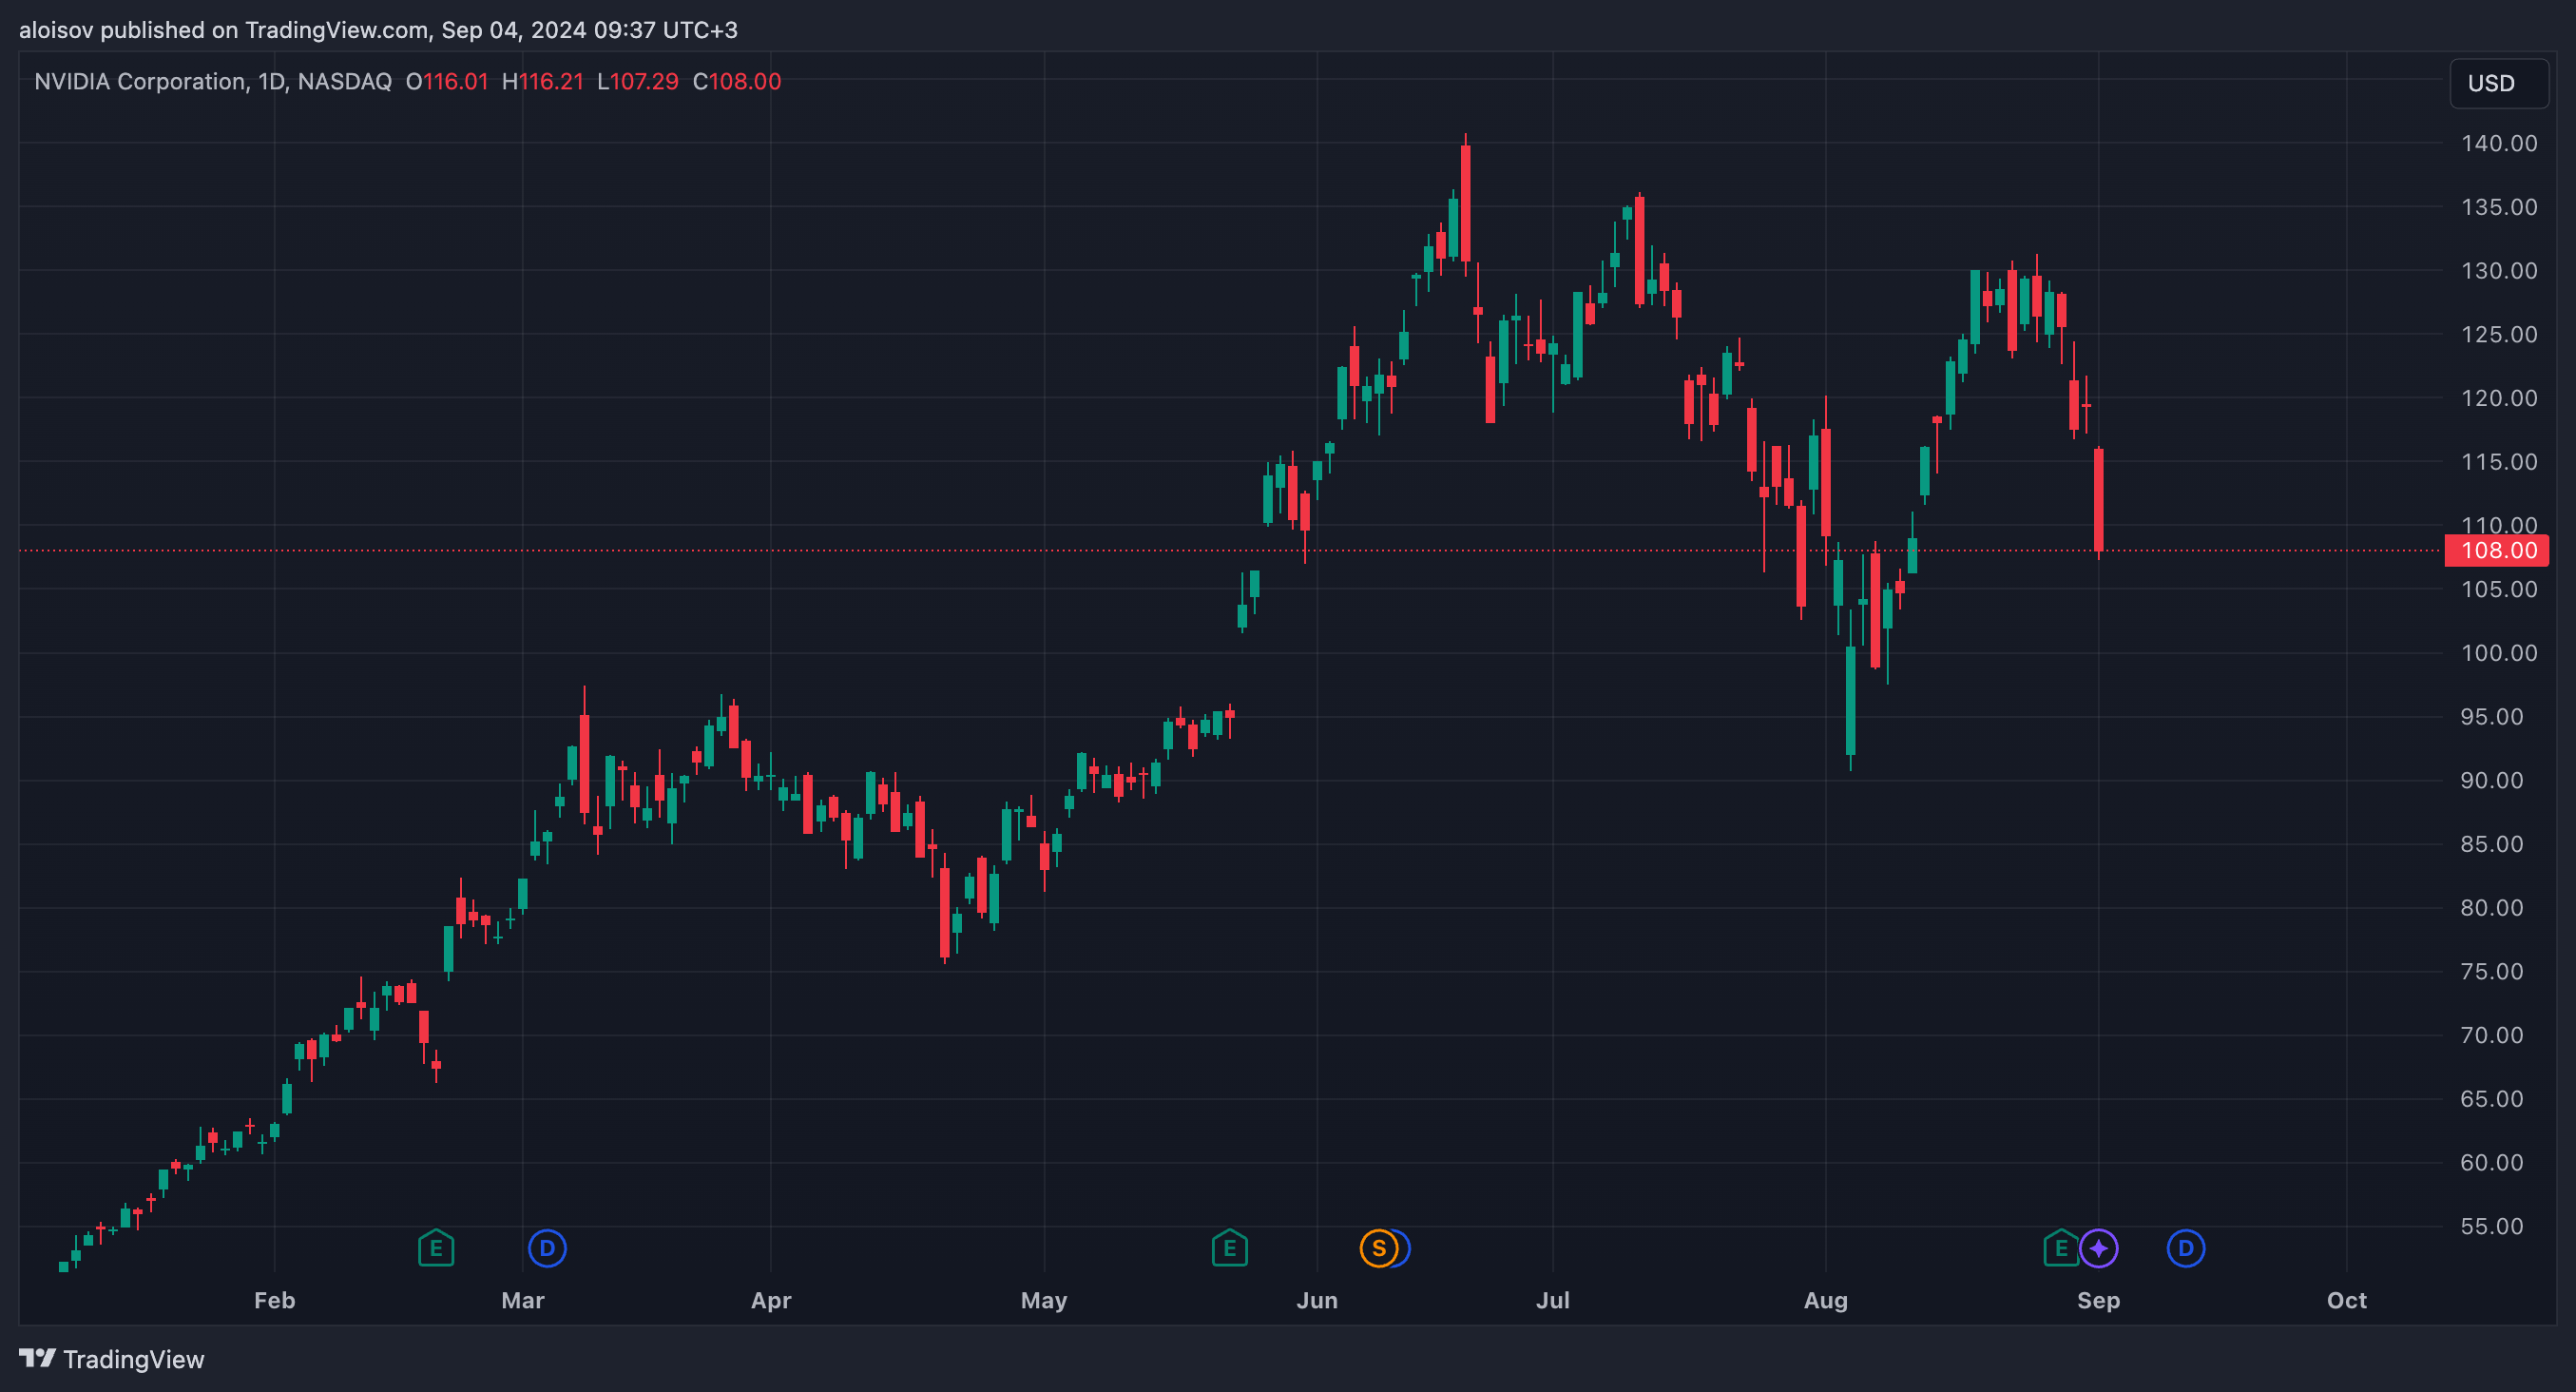
Task: Click the low value L107.29
Action: pyautogui.click(x=638, y=81)
